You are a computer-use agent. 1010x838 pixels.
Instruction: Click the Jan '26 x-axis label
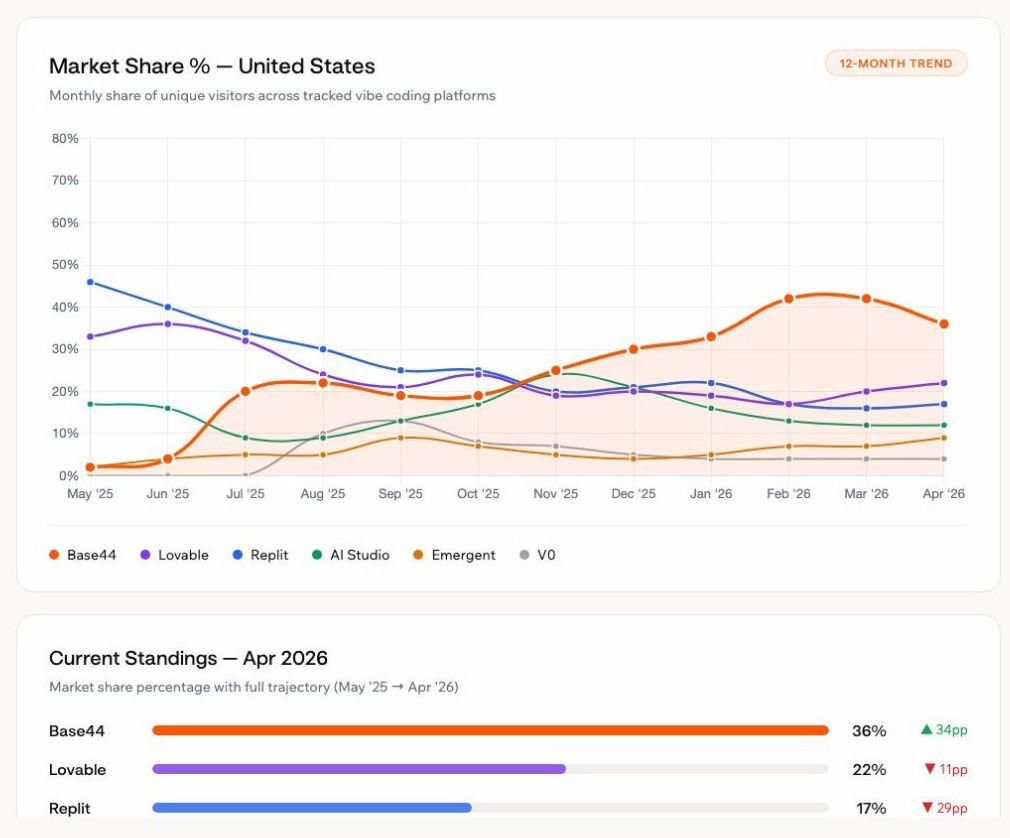pos(710,493)
